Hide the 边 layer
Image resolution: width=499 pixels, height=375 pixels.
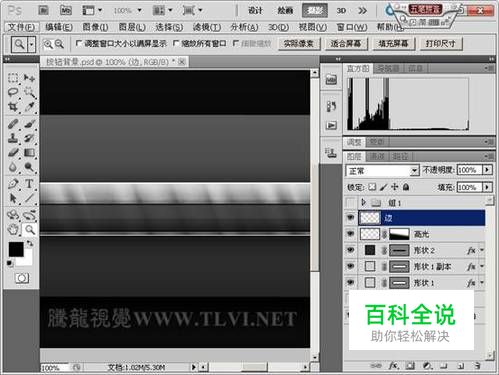pyautogui.click(x=350, y=218)
